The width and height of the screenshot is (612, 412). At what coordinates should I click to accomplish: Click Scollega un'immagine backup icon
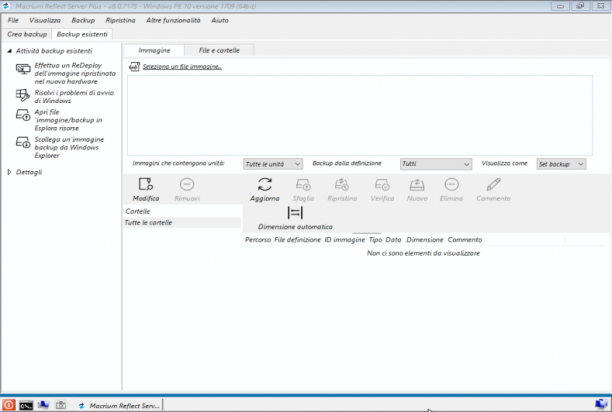click(x=23, y=142)
